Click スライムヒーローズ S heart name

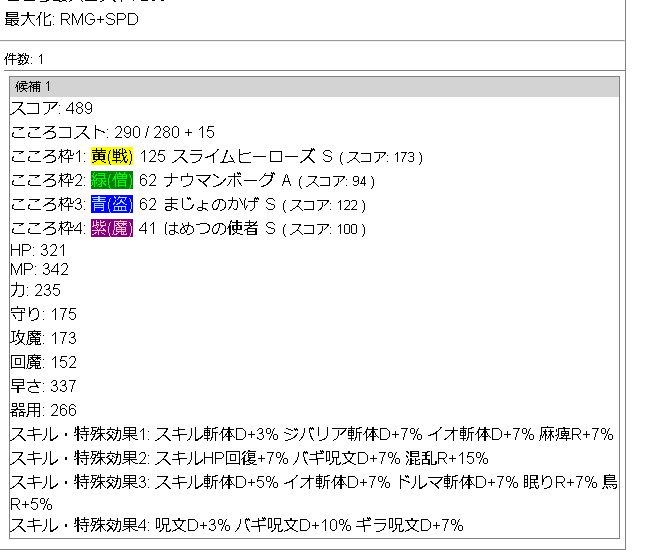tap(252, 156)
